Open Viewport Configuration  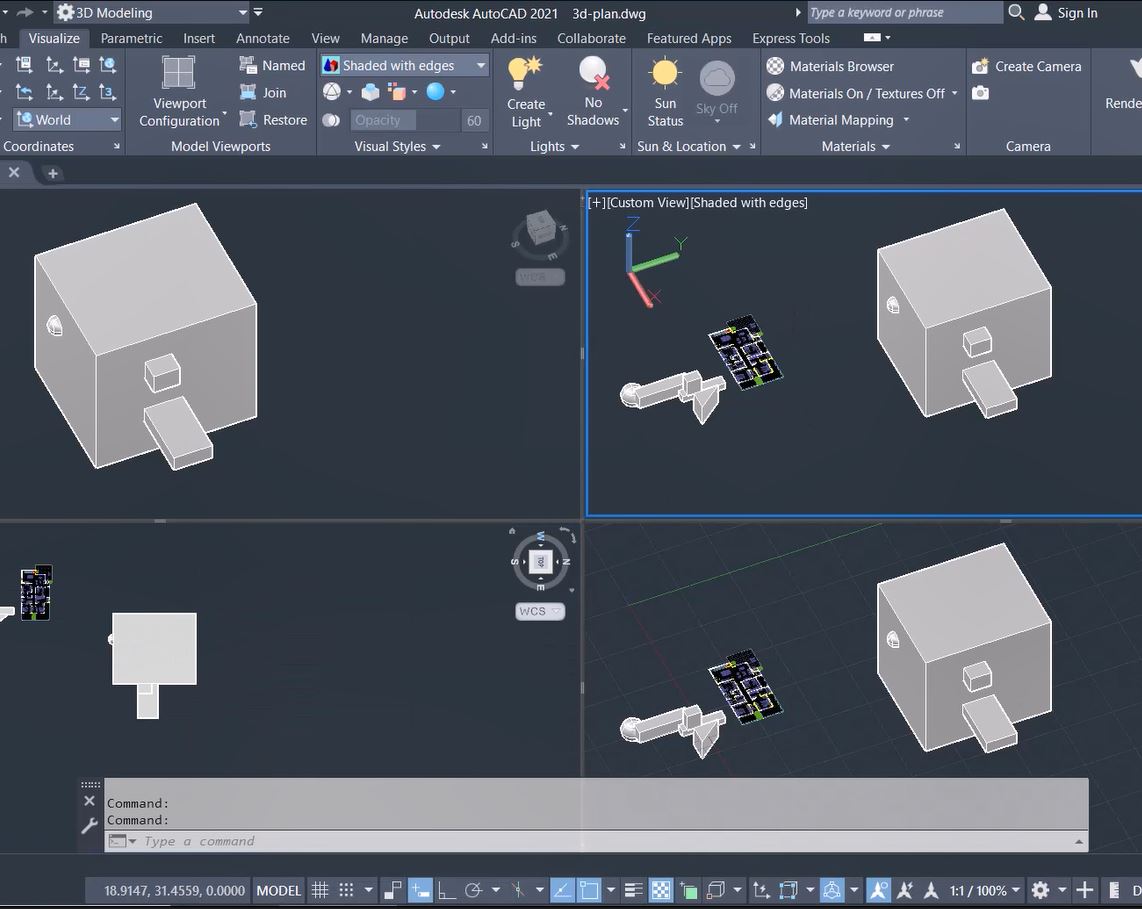179,90
